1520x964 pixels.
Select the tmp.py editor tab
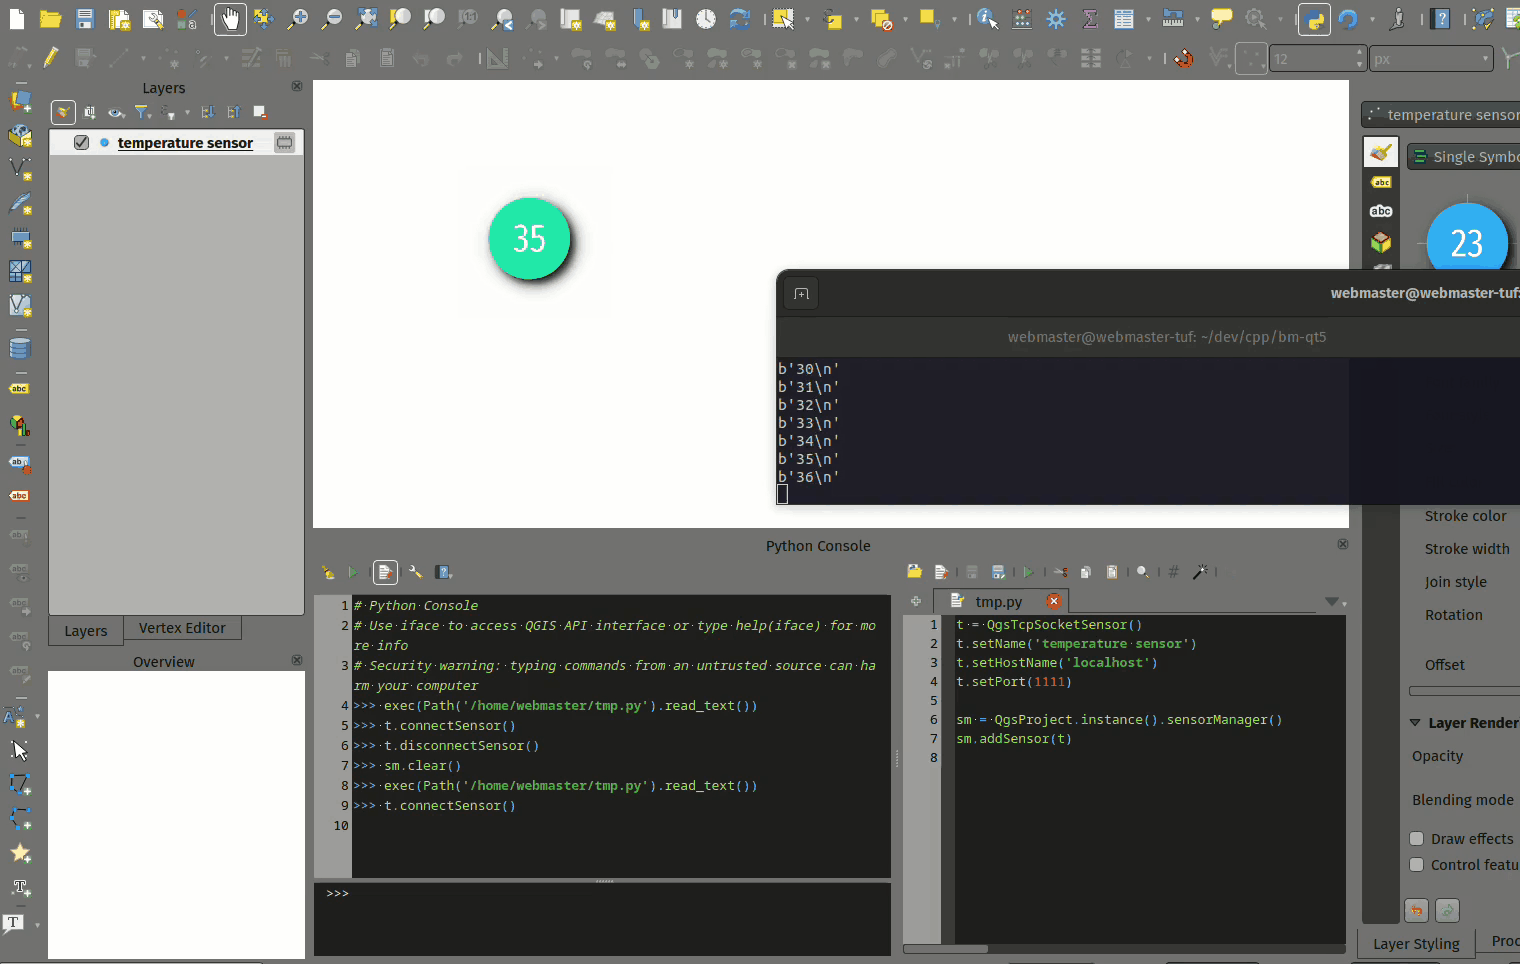(998, 601)
